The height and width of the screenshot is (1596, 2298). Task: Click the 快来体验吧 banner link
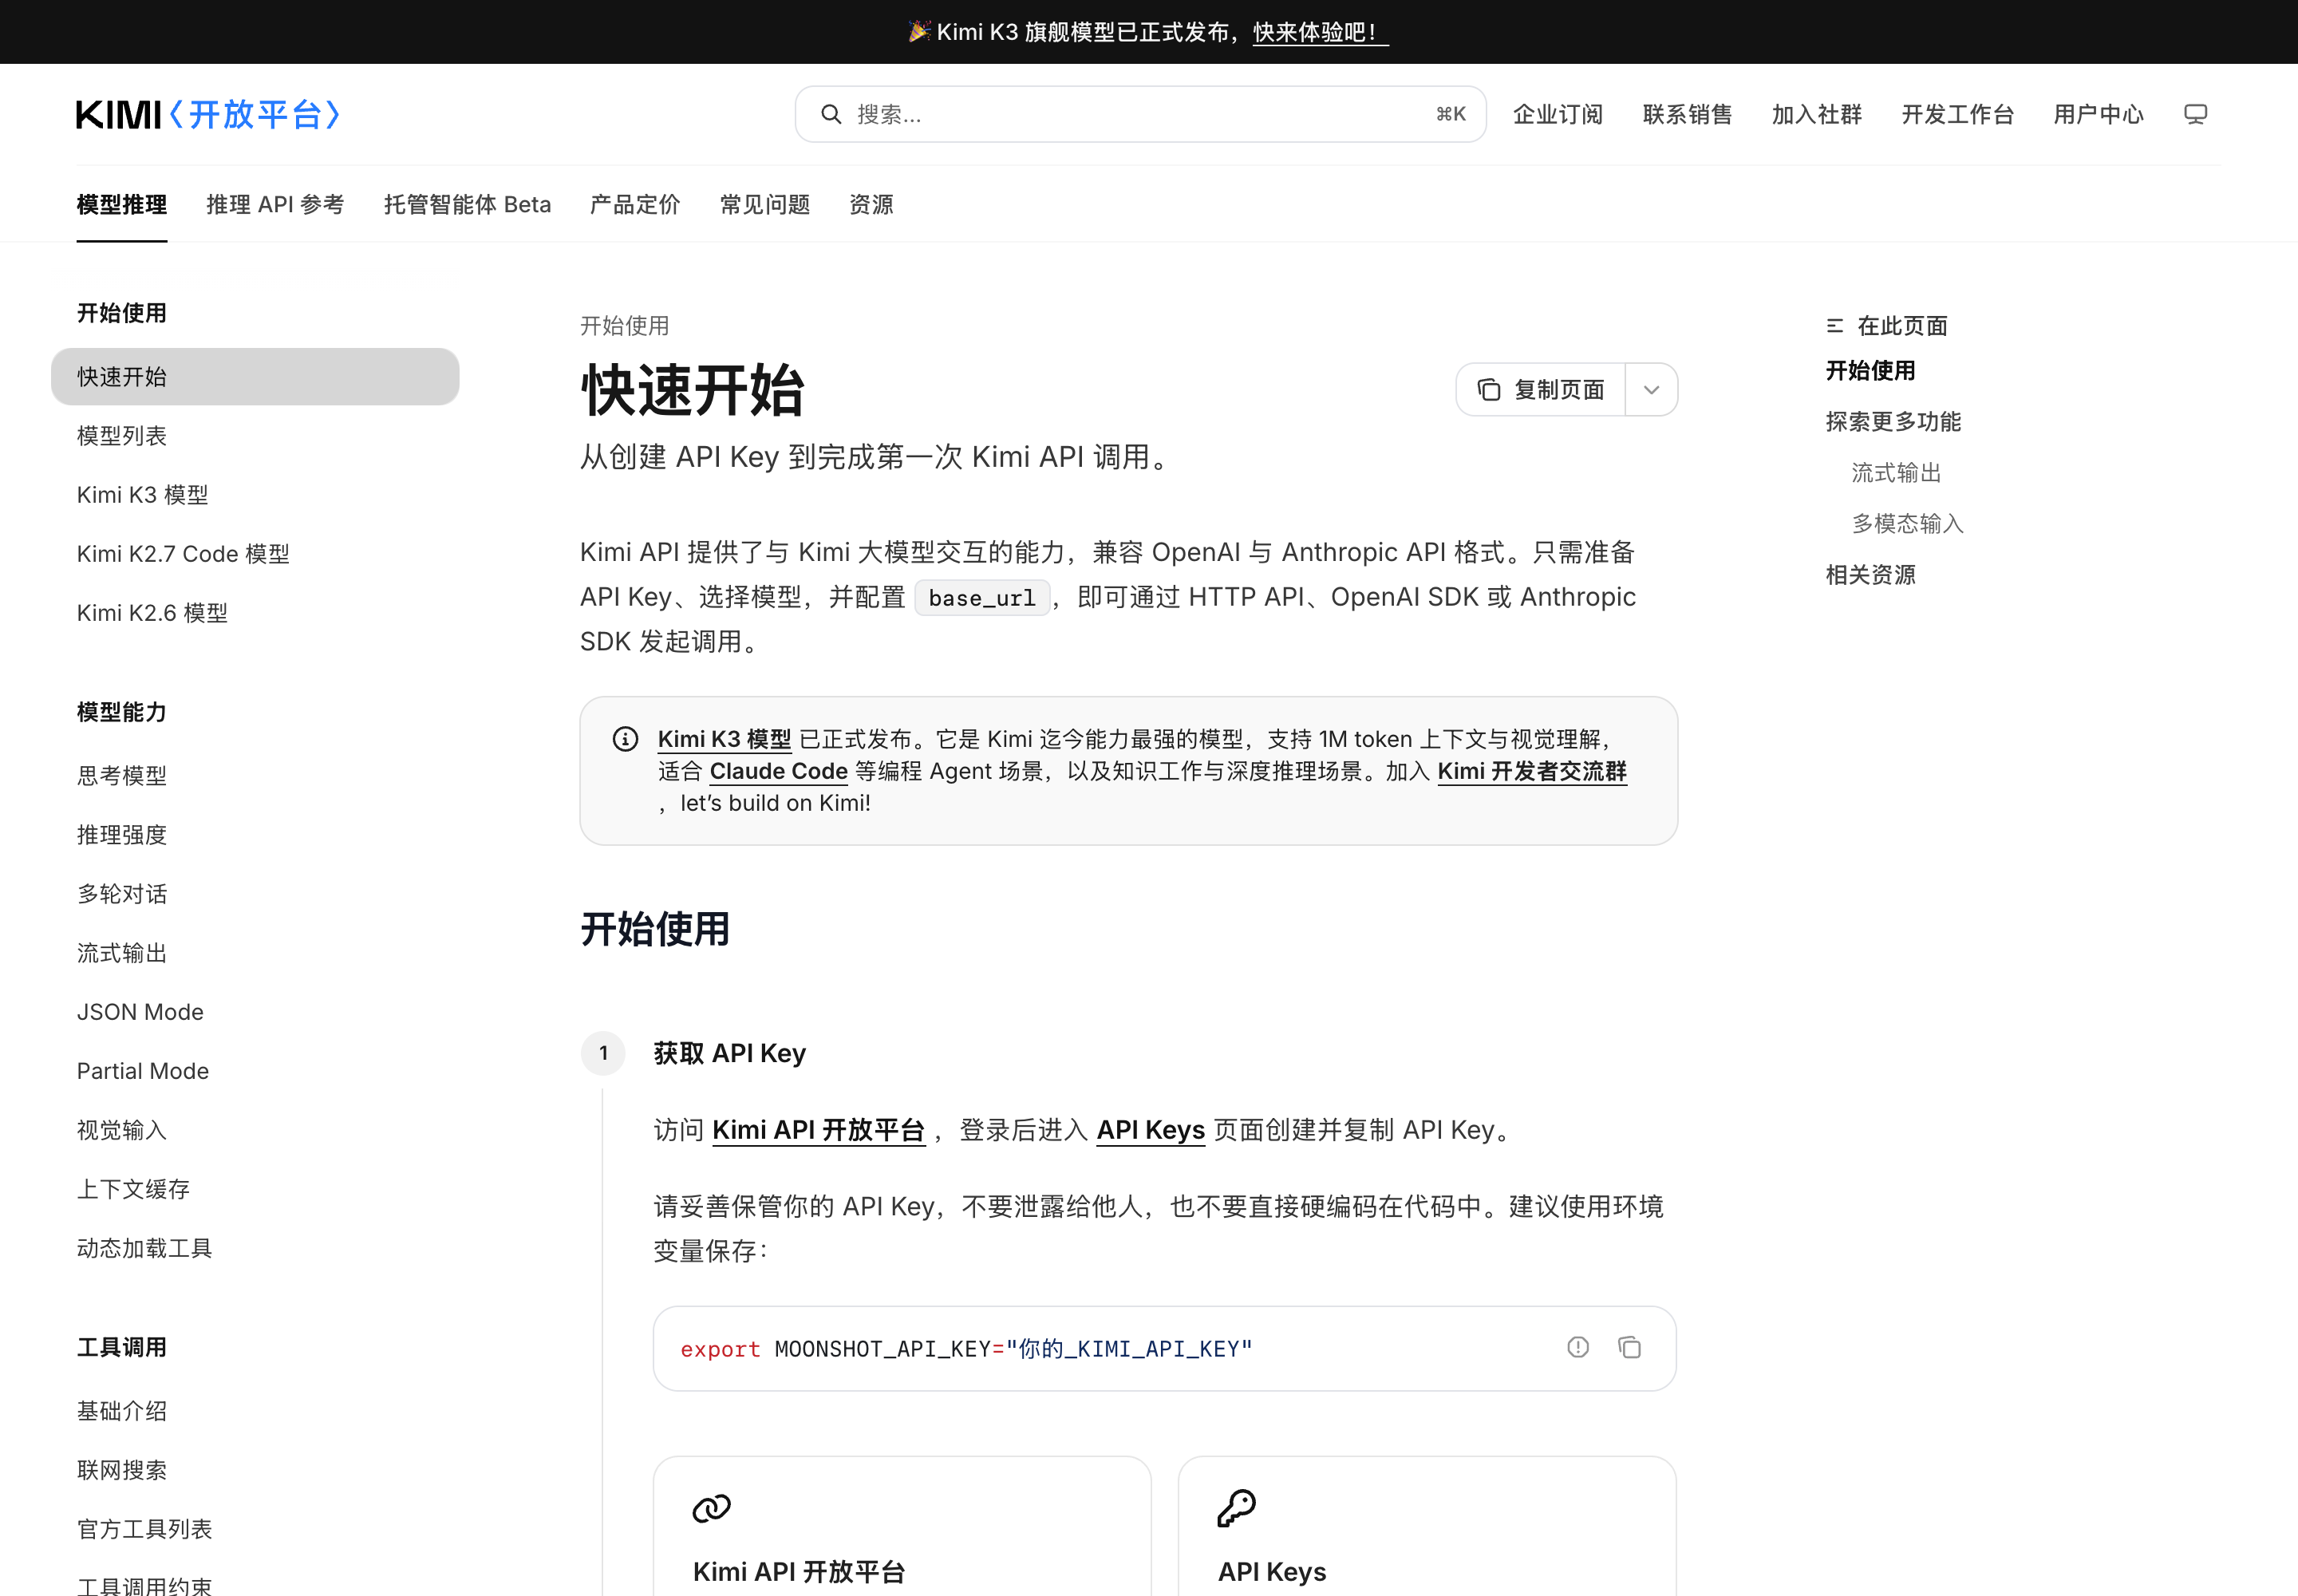click(x=1320, y=32)
